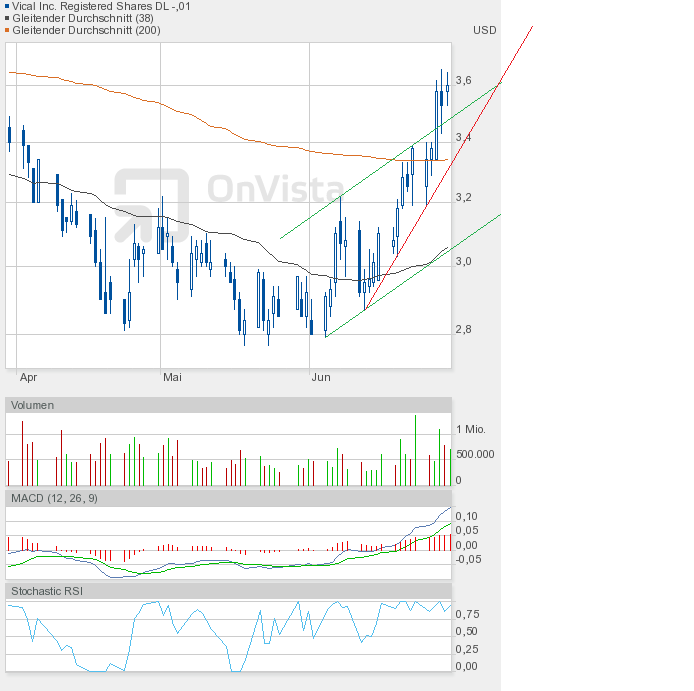Viewport: 694px width, 691px height.
Task: Click the Mai label on the time axis
Action: [x=172, y=377]
